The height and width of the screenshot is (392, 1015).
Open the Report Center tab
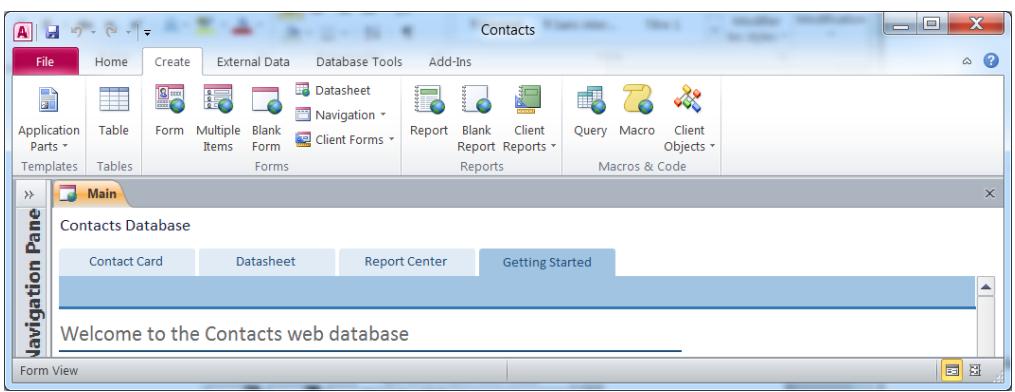[x=406, y=262]
